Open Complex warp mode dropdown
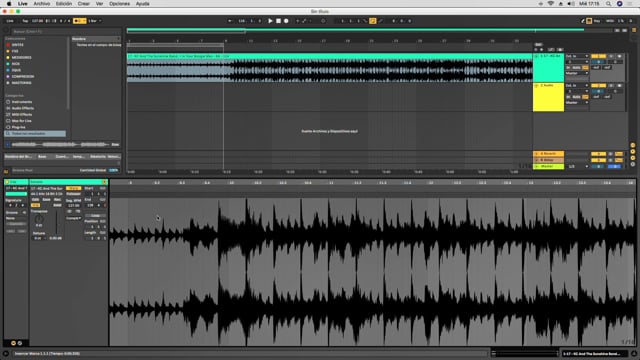 [x=73, y=218]
